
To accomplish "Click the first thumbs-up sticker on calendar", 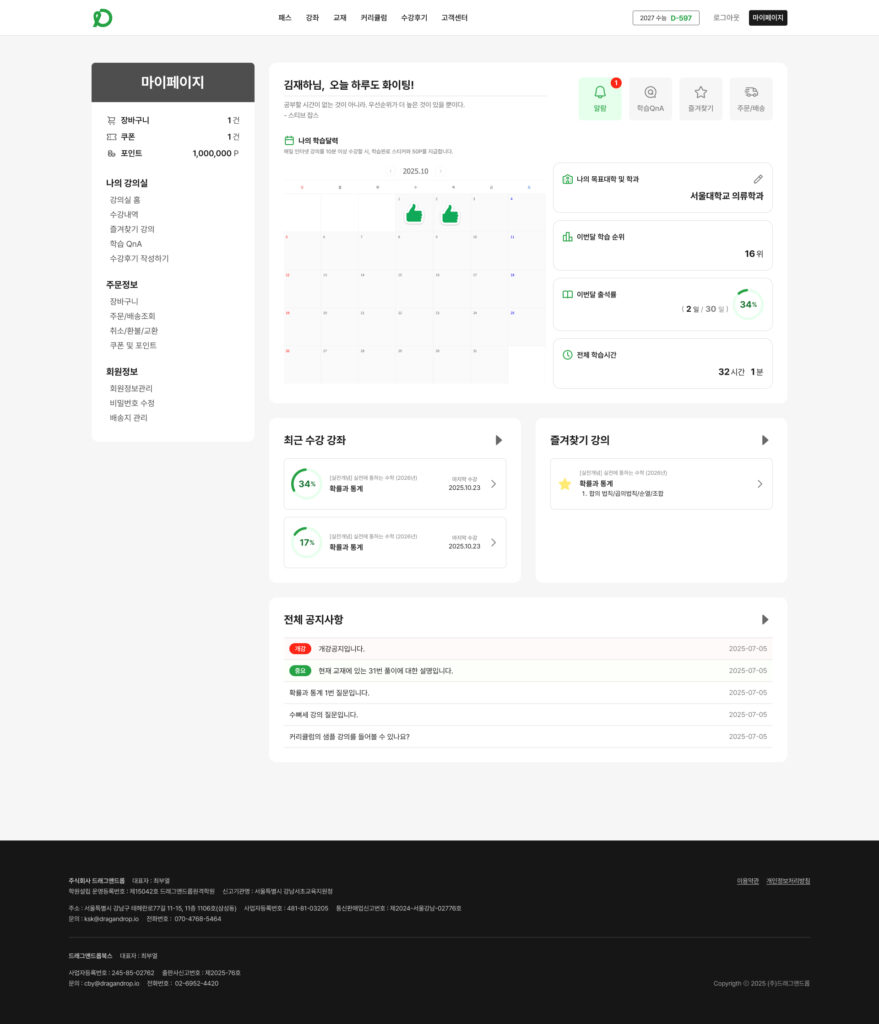I will [414, 213].
